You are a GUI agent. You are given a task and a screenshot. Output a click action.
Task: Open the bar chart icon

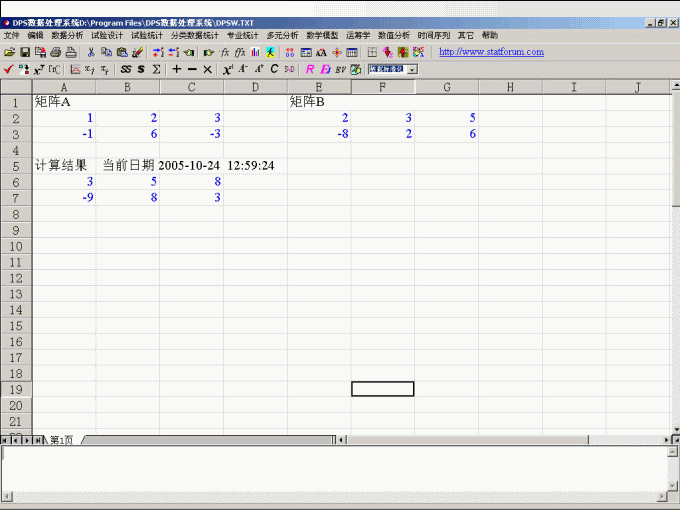[255, 52]
